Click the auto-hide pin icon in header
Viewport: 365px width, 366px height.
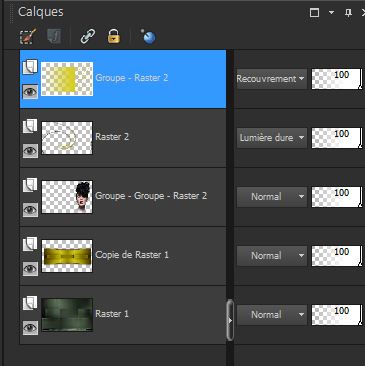[x=348, y=13]
